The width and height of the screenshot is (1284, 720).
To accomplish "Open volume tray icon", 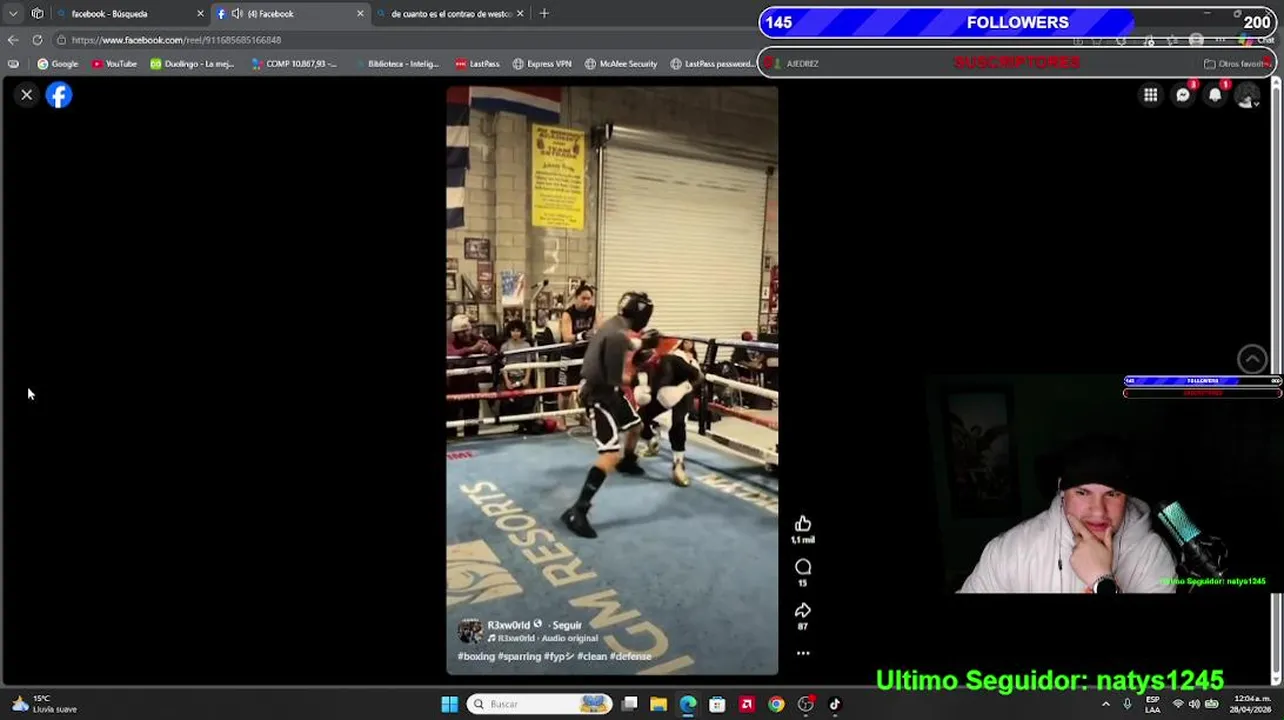I will (1194, 704).
